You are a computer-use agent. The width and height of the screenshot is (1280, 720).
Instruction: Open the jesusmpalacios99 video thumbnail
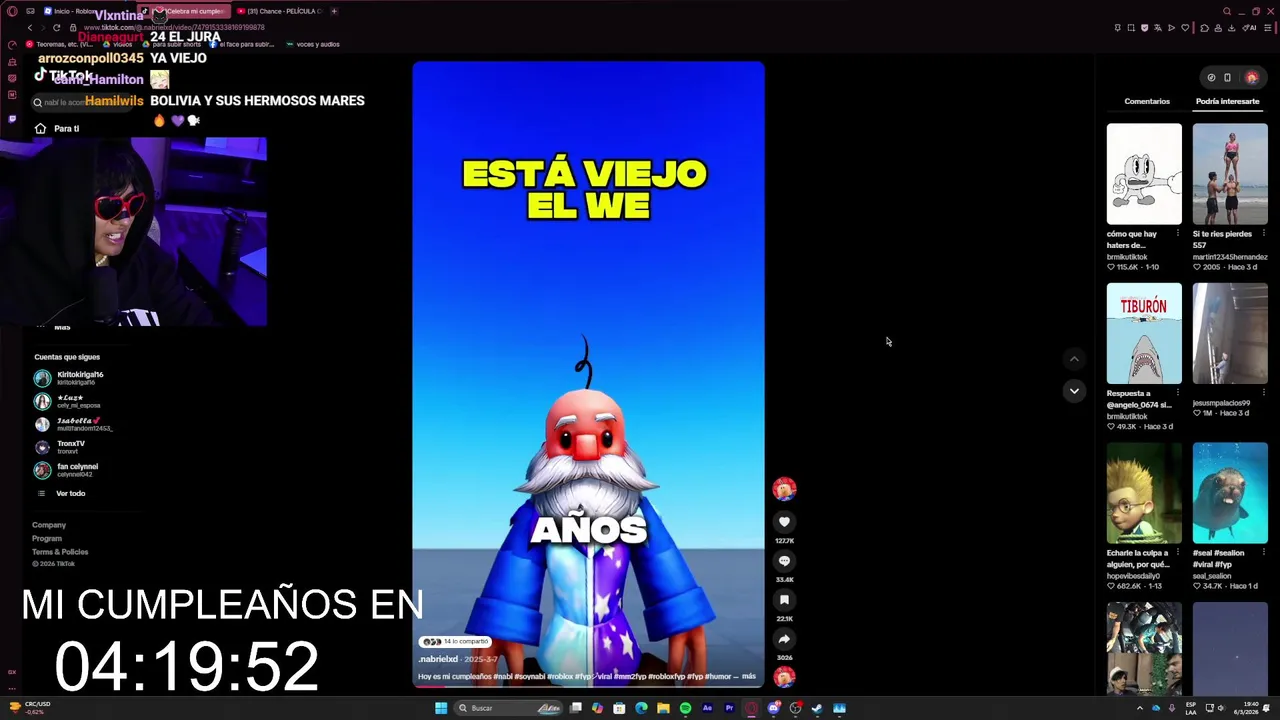[x=1230, y=333]
